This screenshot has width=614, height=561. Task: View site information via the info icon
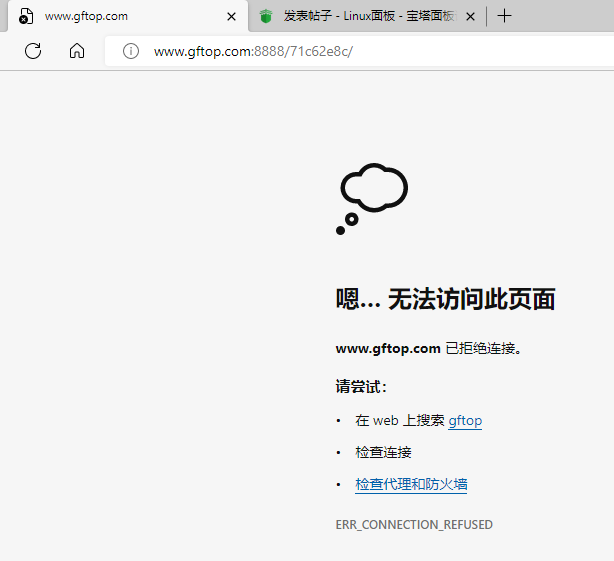tap(131, 51)
